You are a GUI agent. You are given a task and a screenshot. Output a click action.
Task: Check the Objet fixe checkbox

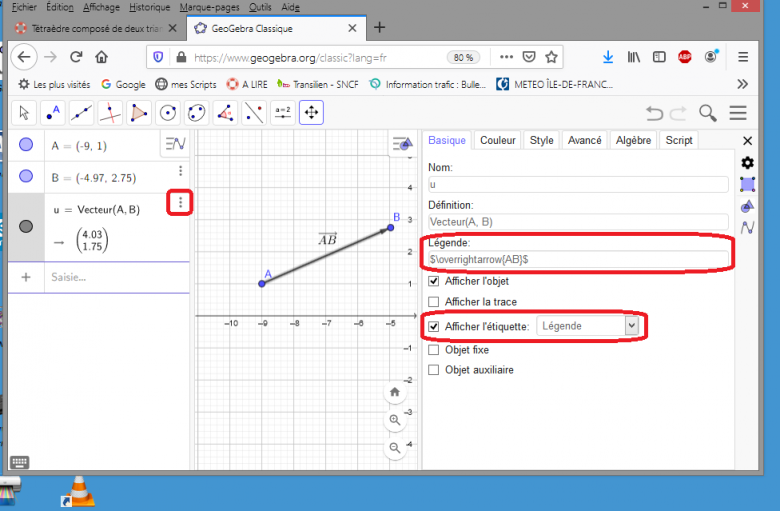coord(433,350)
